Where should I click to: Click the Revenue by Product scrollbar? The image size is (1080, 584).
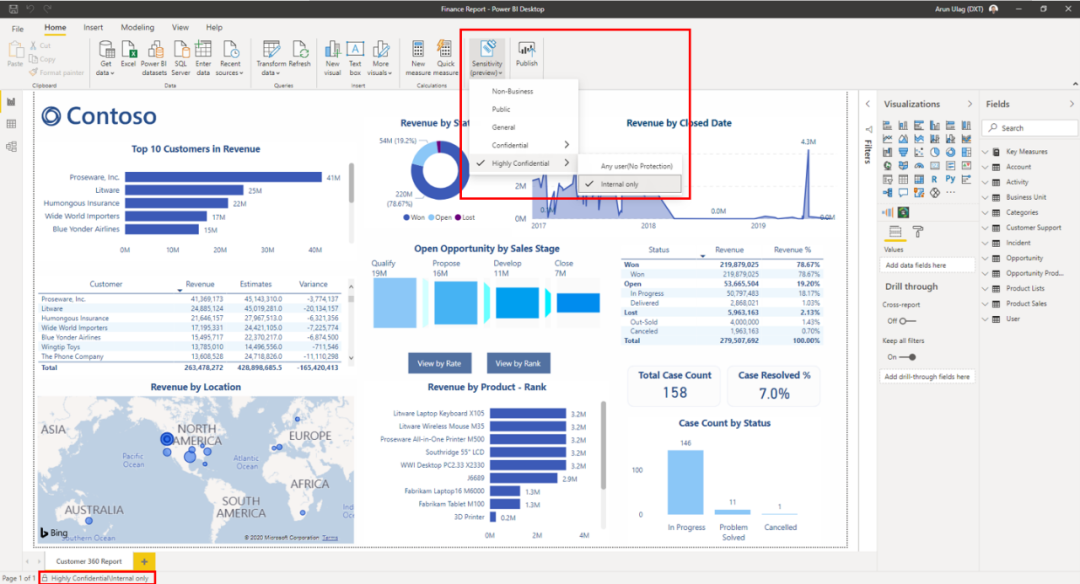click(x=603, y=446)
